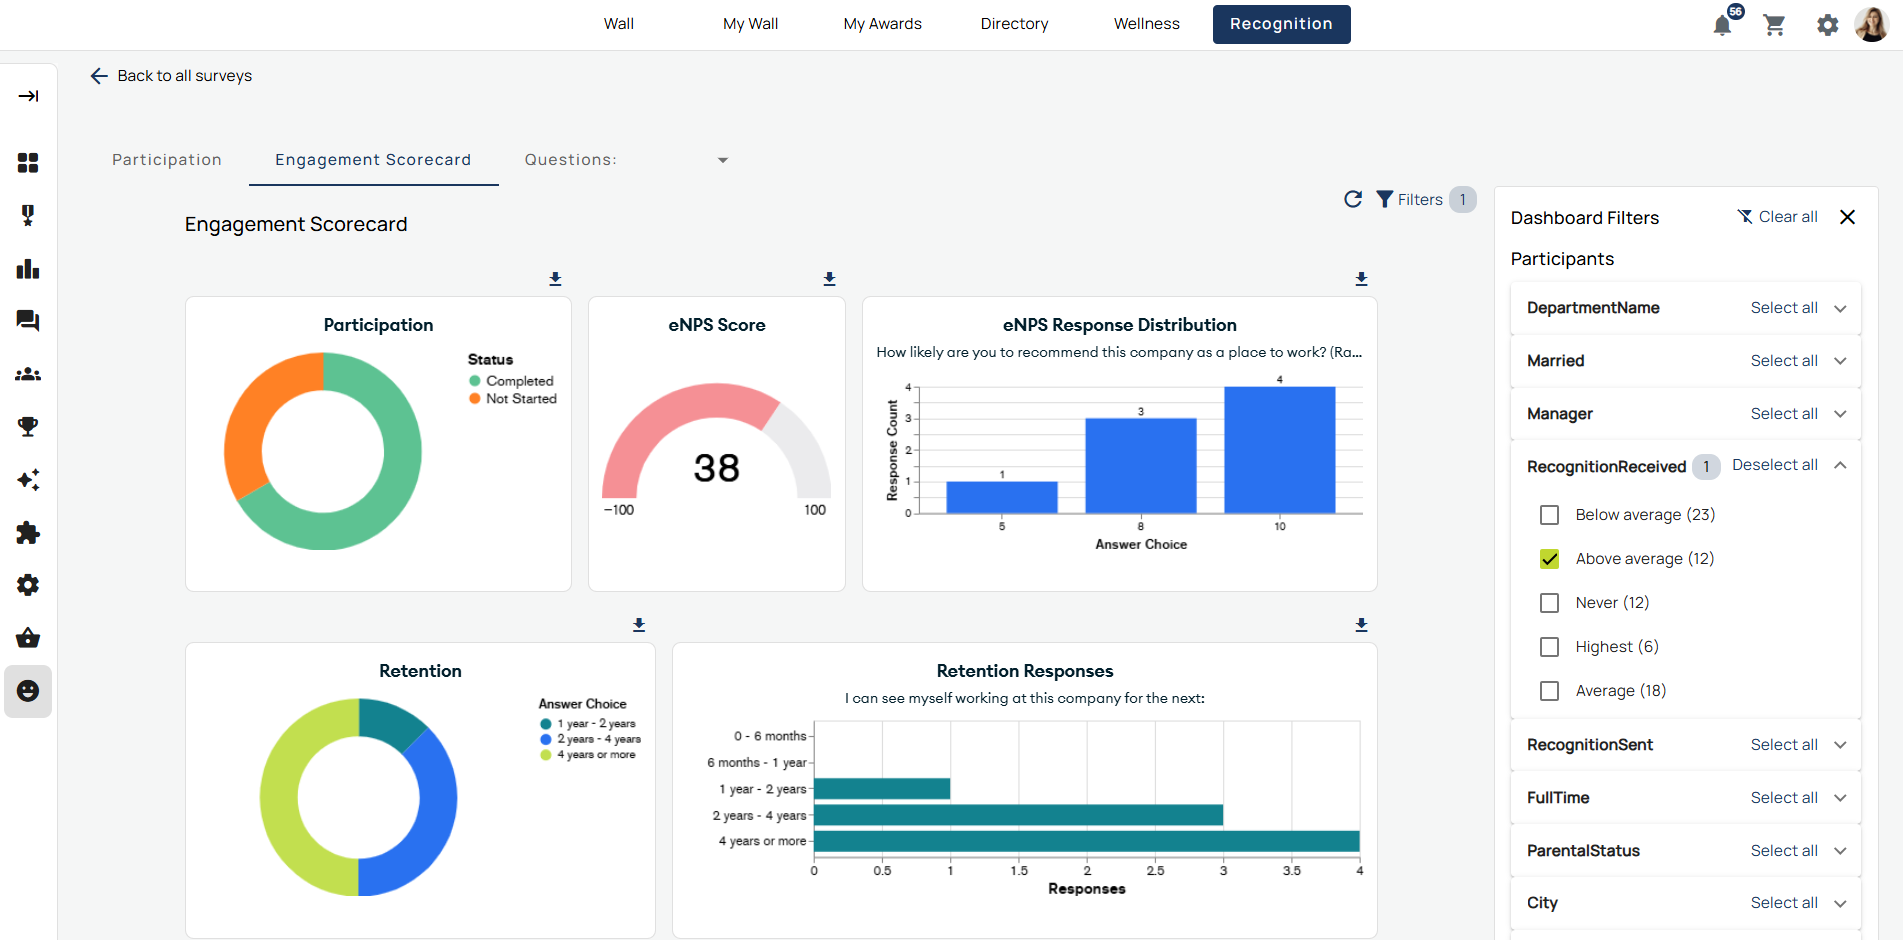Switch to the Participation tab
Image resolution: width=1903 pixels, height=940 pixels.
pos(167,160)
